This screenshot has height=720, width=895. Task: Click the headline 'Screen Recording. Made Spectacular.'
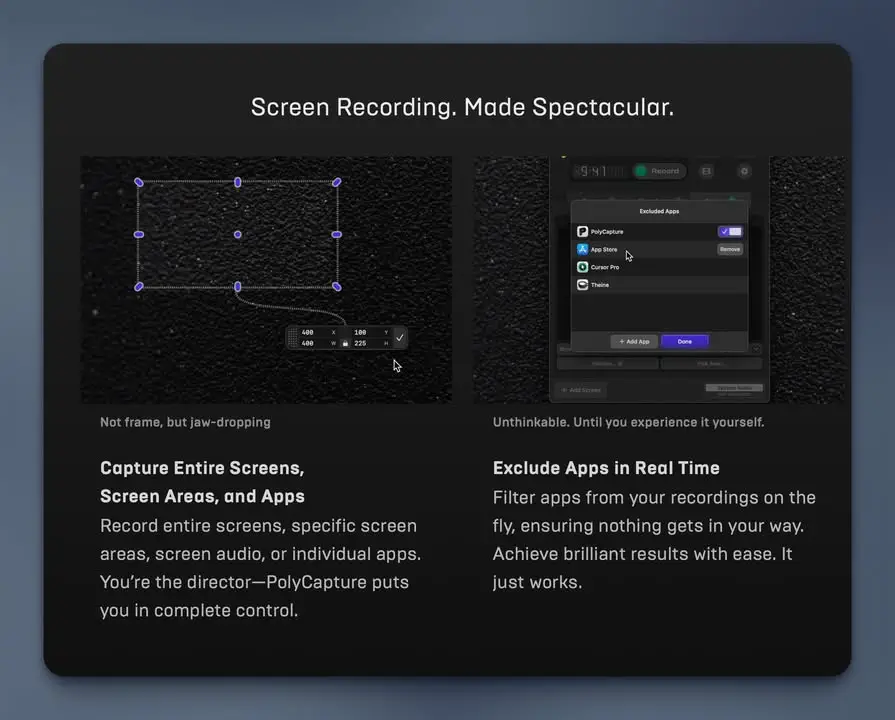[x=462, y=107]
